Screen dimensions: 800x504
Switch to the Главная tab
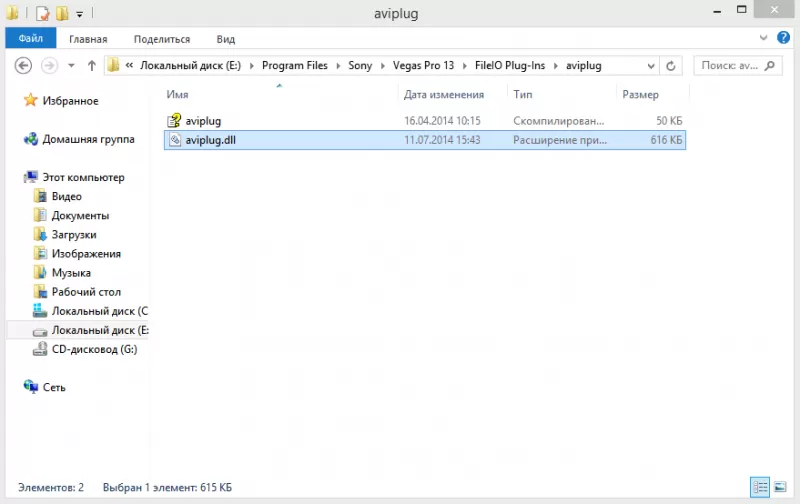pos(88,39)
